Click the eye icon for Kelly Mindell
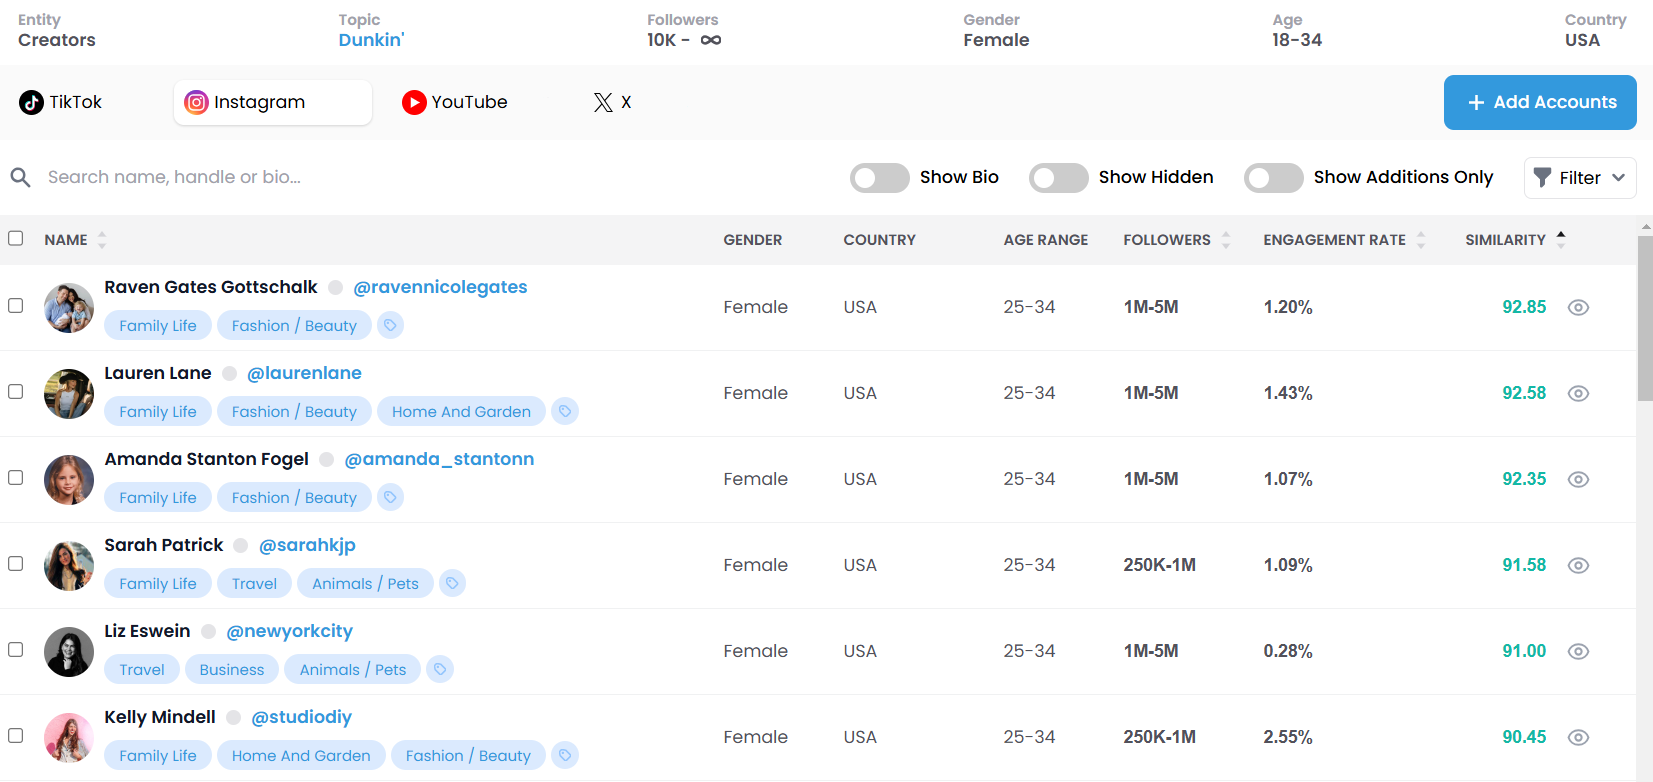The image size is (1653, 782). (x=1578, y=737)
